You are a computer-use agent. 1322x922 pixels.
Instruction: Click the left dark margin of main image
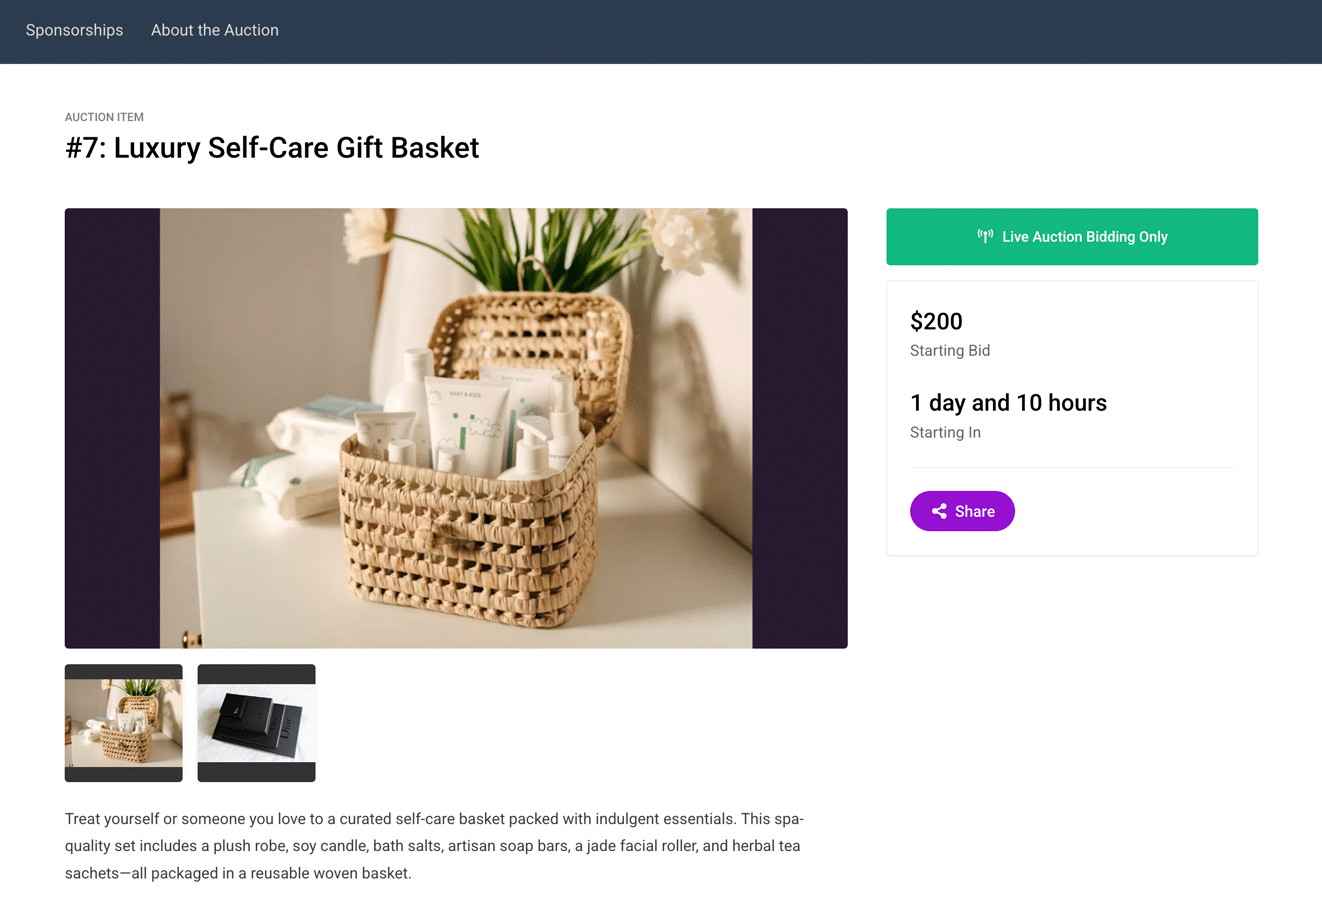click(x=112, y=428)
